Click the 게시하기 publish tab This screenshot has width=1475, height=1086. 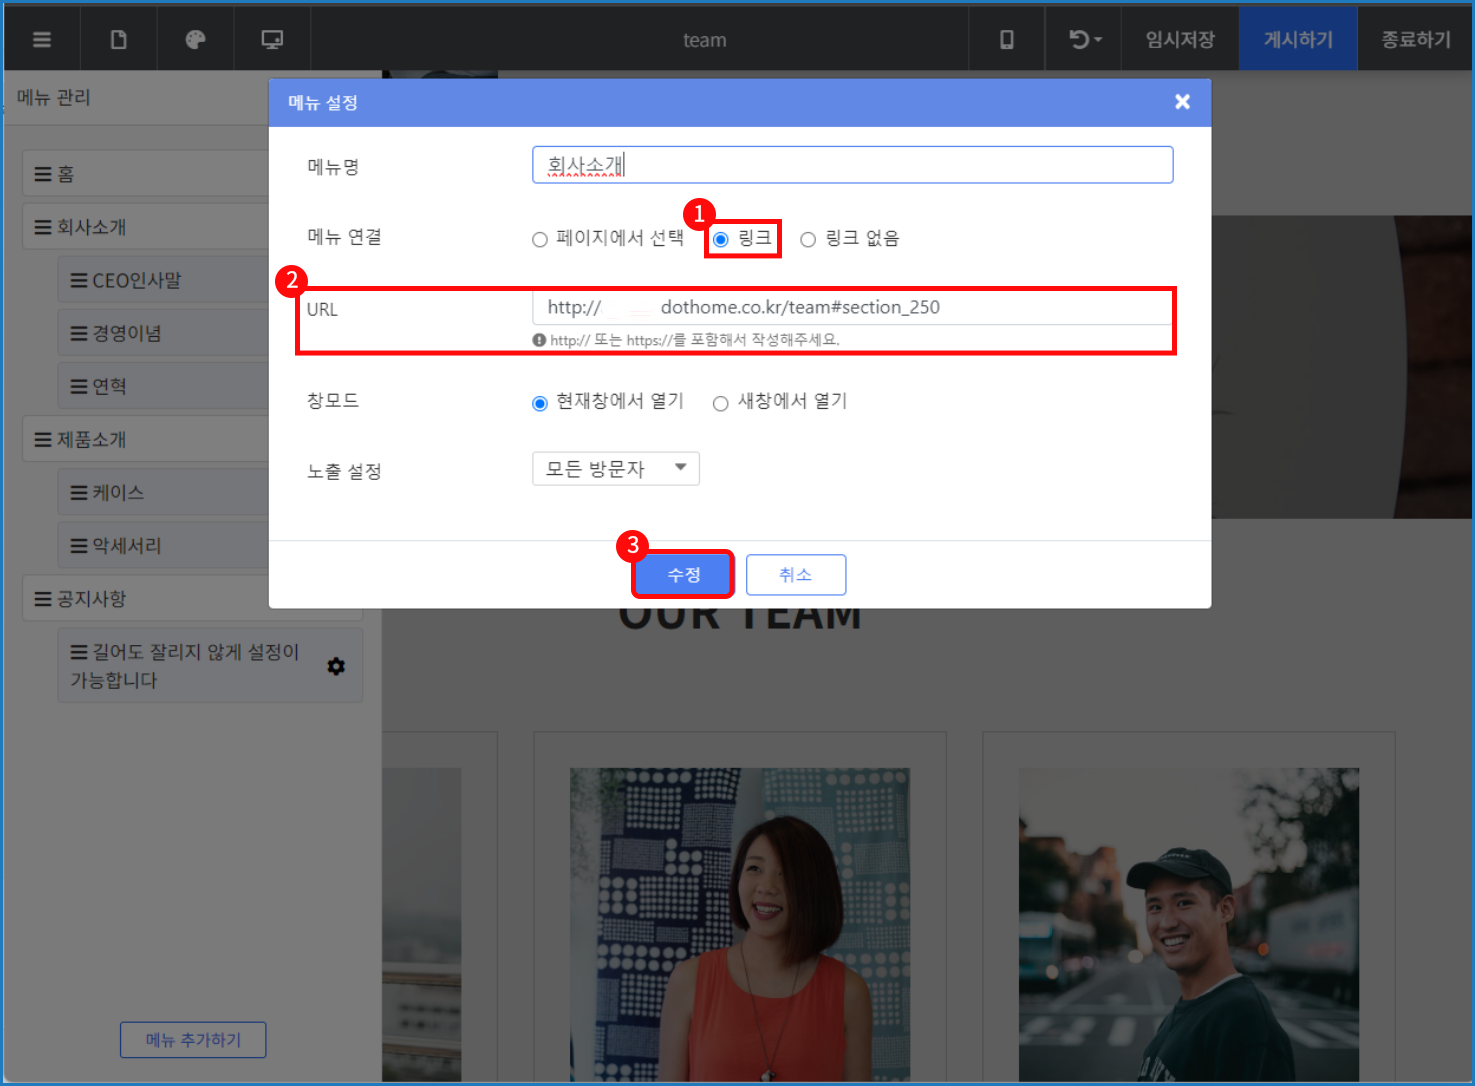(x=1298, y=40)
